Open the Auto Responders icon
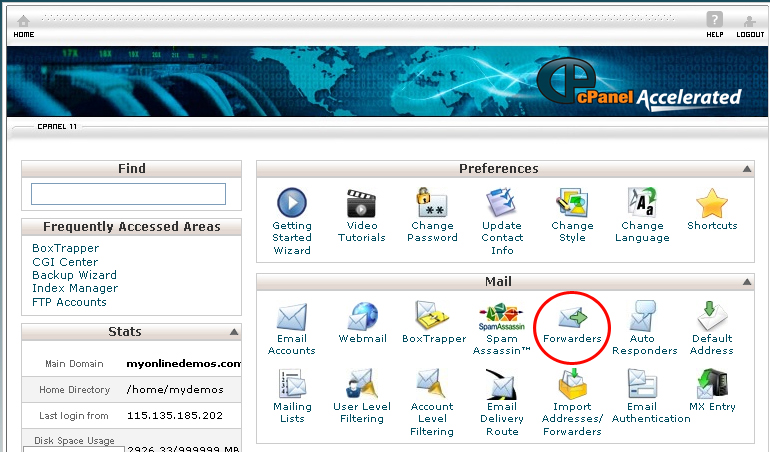This screenshot has width=770, height=452. [x=642, y=315]
